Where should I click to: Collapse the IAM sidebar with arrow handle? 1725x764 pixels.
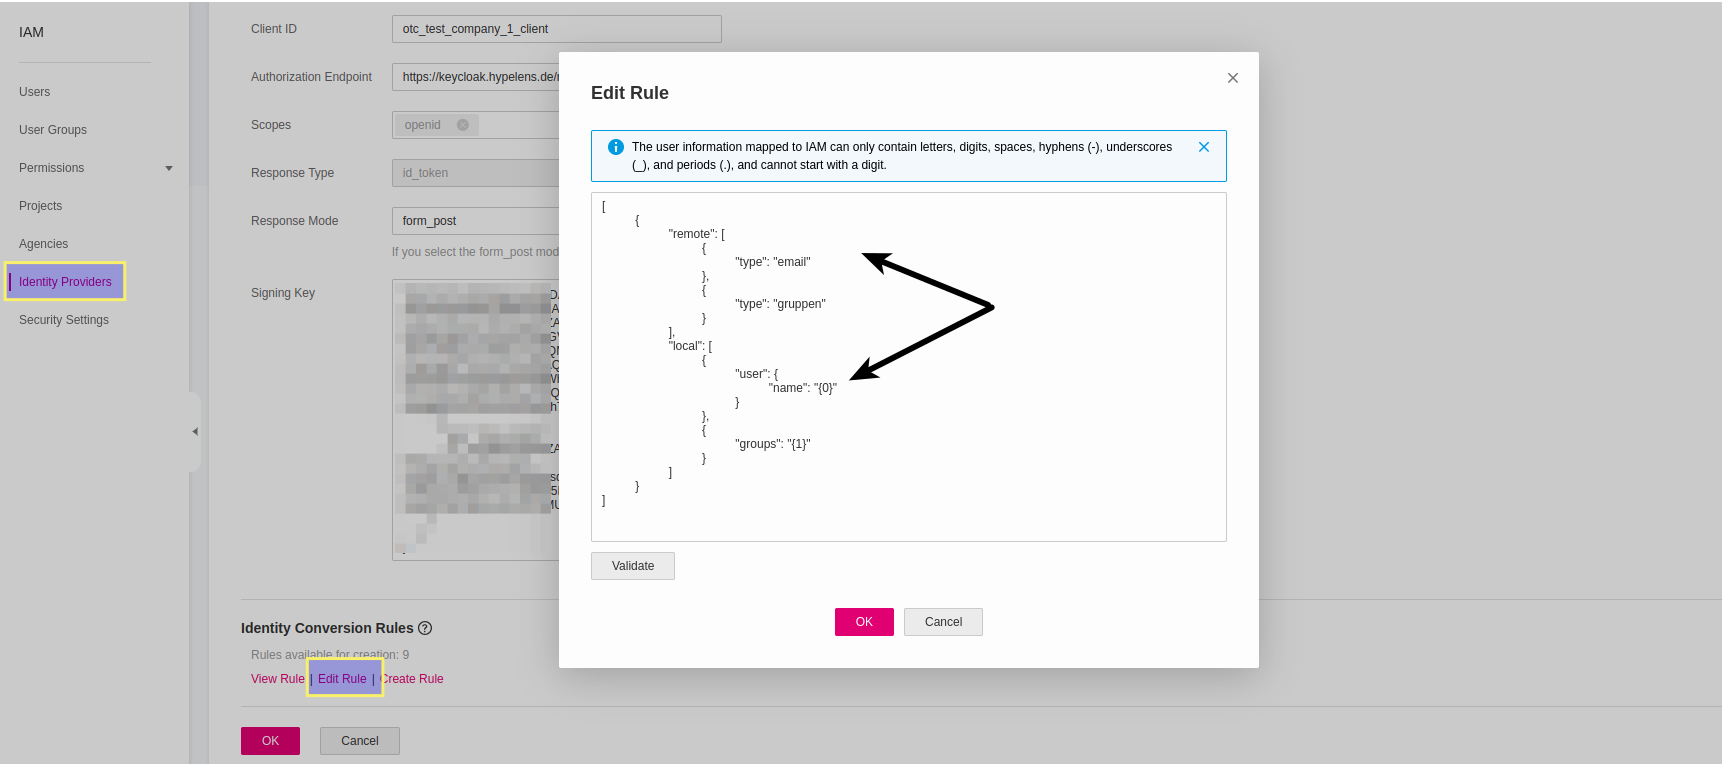(195, 432)
